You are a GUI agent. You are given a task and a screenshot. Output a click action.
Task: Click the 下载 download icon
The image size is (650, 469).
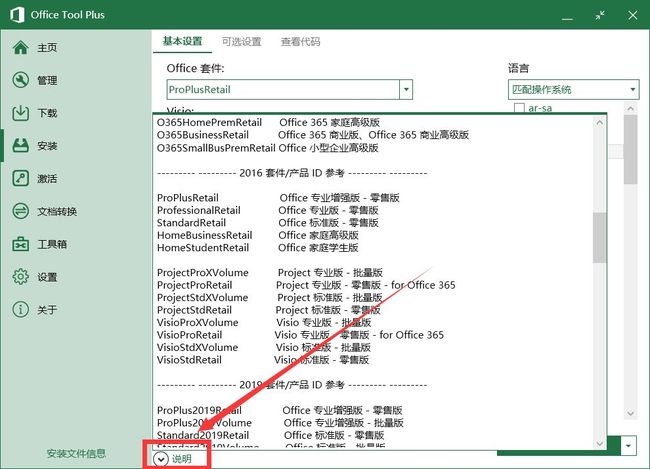click(20, 113)
